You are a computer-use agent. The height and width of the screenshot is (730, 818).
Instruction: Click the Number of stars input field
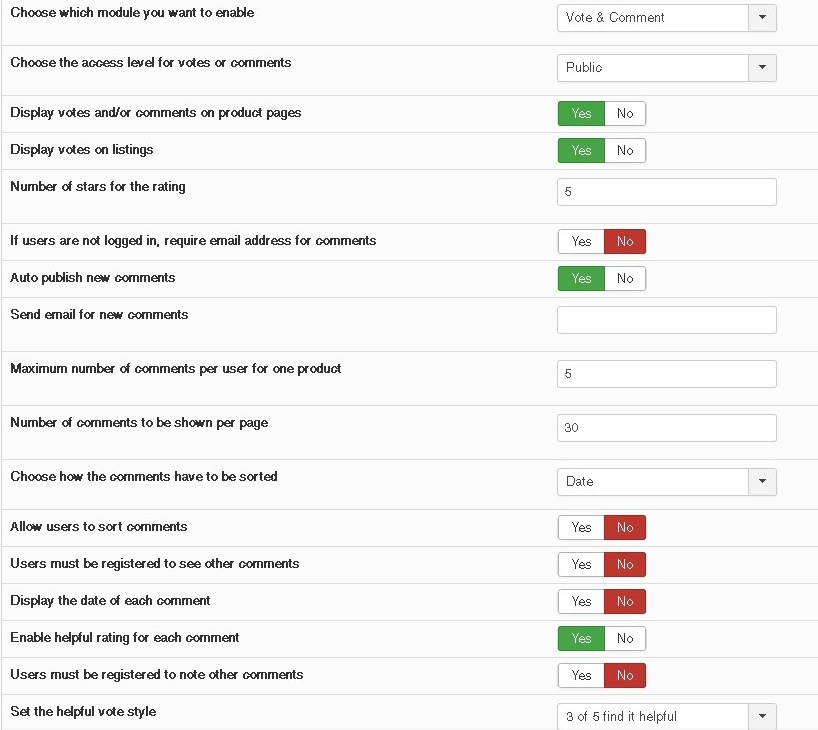pyautogui.click(x=666, y=192)
